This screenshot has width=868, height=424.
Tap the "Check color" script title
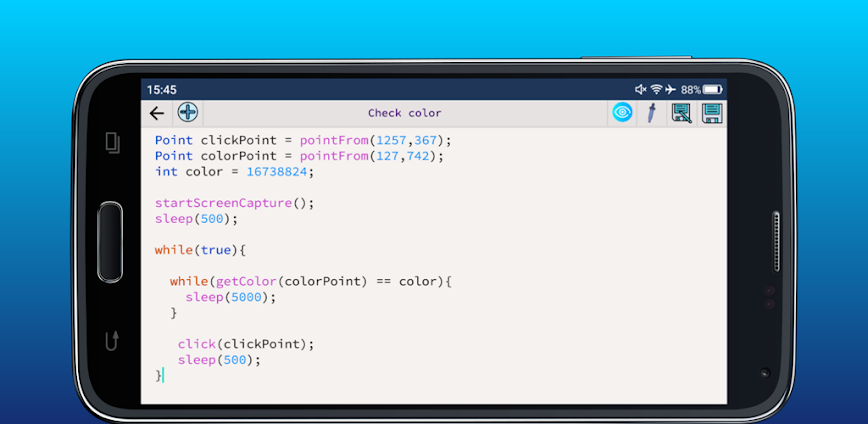(x=404, y=113)
